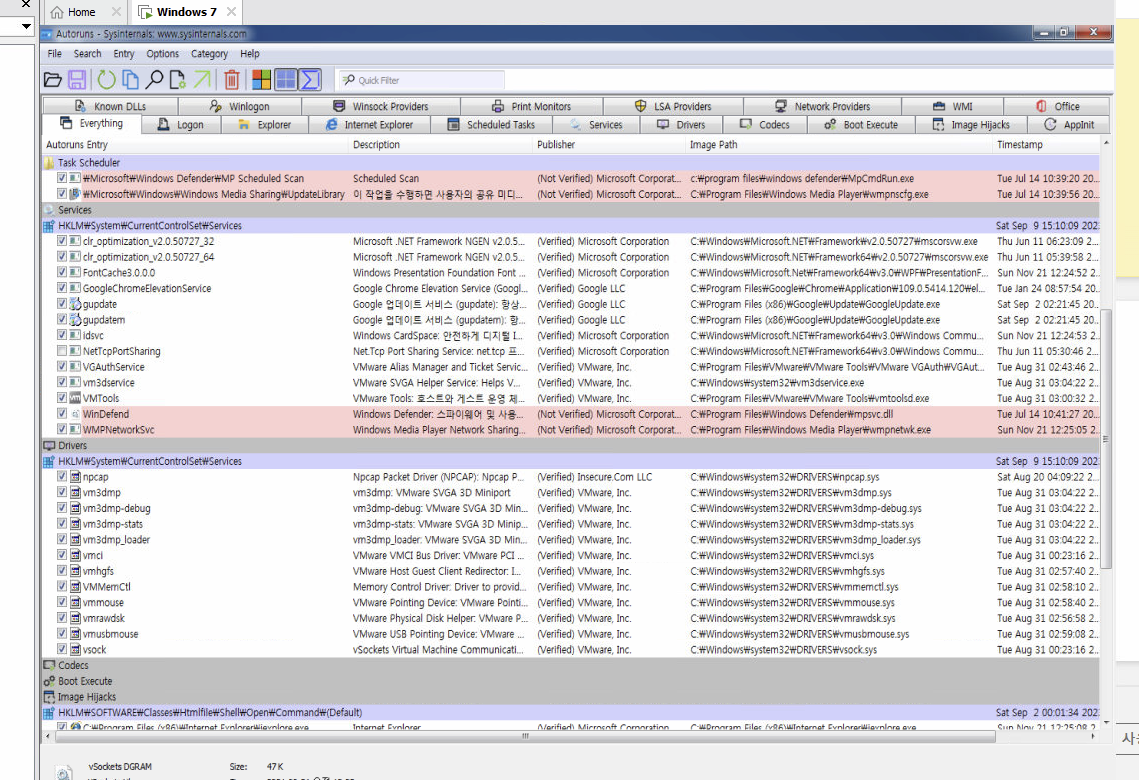Click the Autoruns title bar application icon

coord(47,33)
